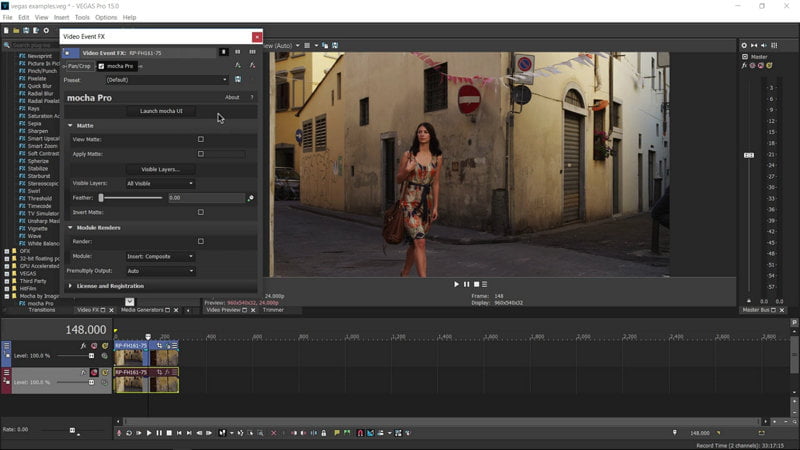Image resolution: width=800 pixels, height=450 pixels.
Task: Enable the View Matte checkbox
Action: (201, 139)
